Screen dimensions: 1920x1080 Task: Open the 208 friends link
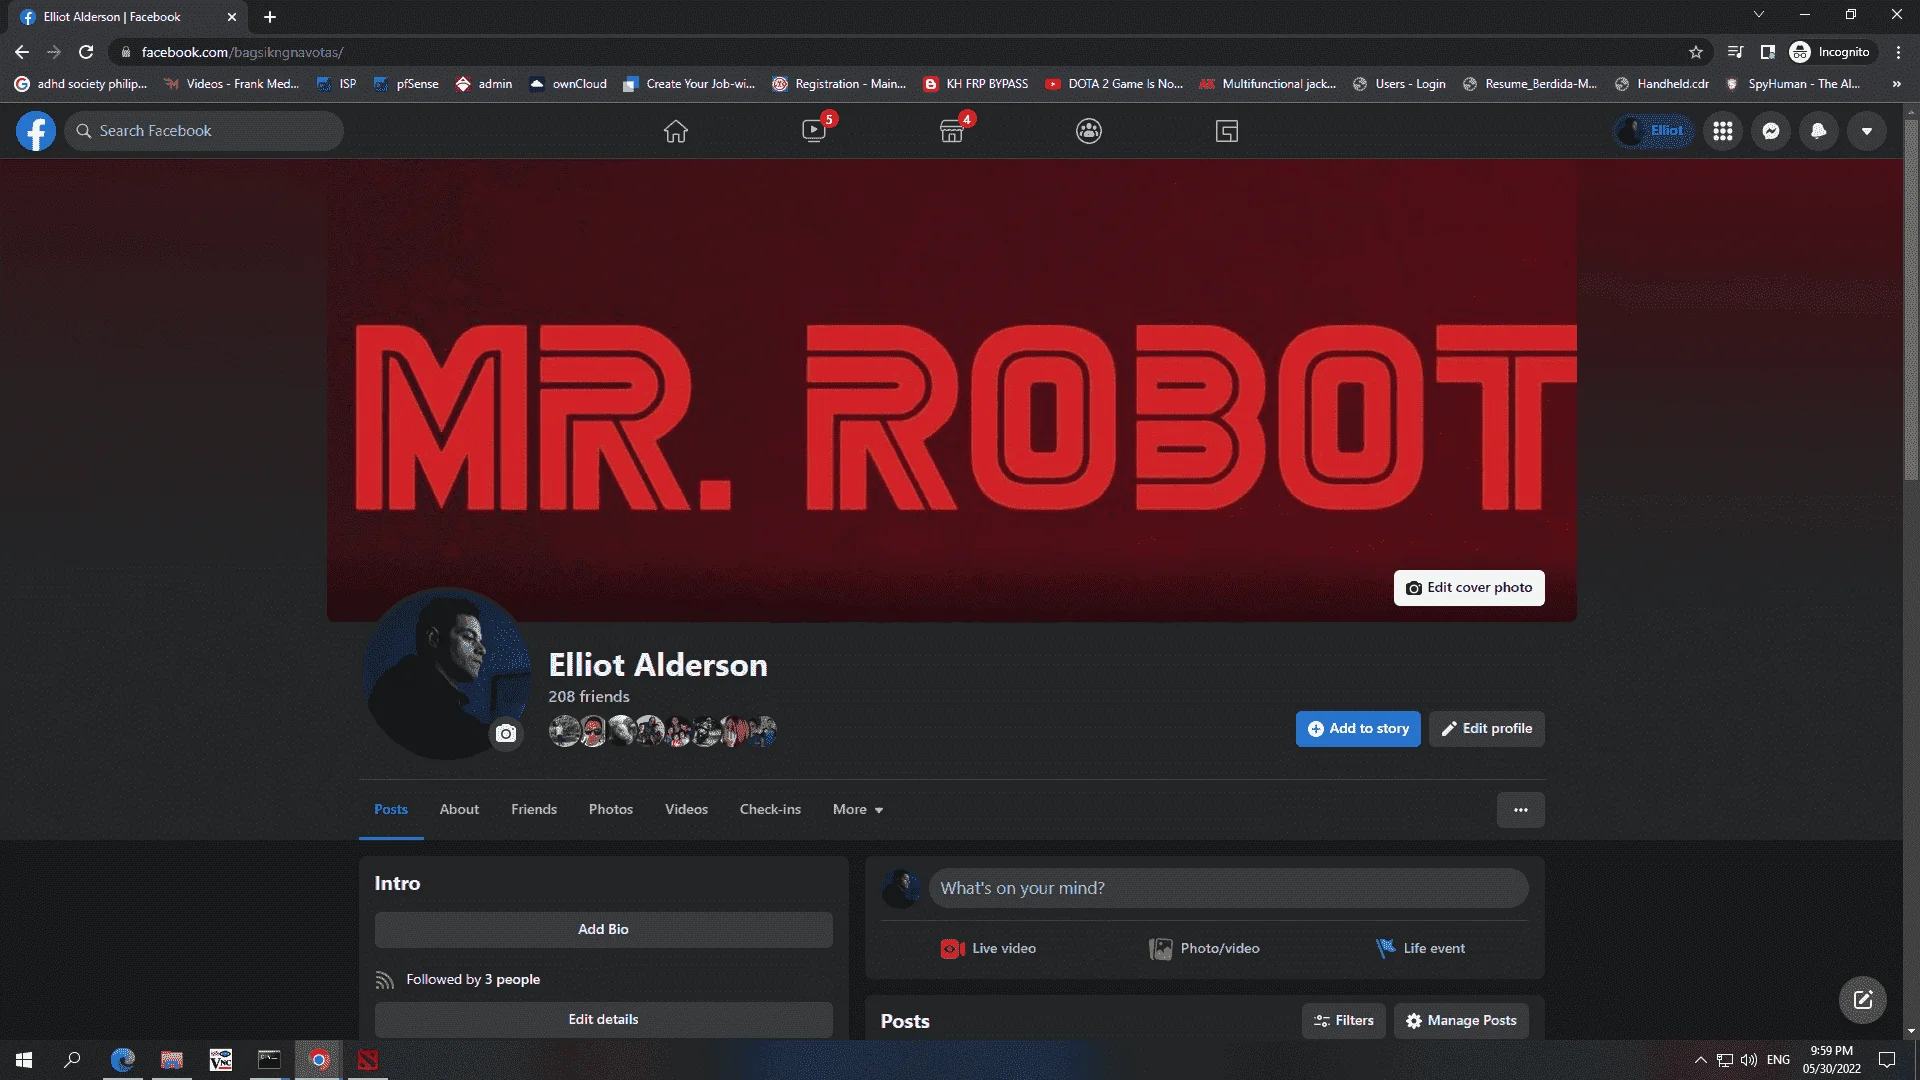pyautogui.click(x=589, y=697)
